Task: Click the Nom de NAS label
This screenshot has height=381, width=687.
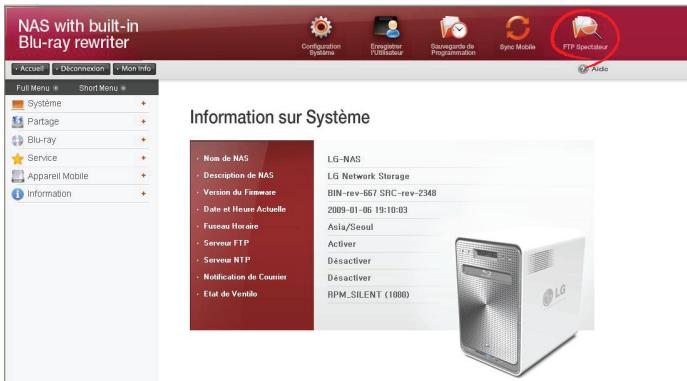Action: [226, 158]
